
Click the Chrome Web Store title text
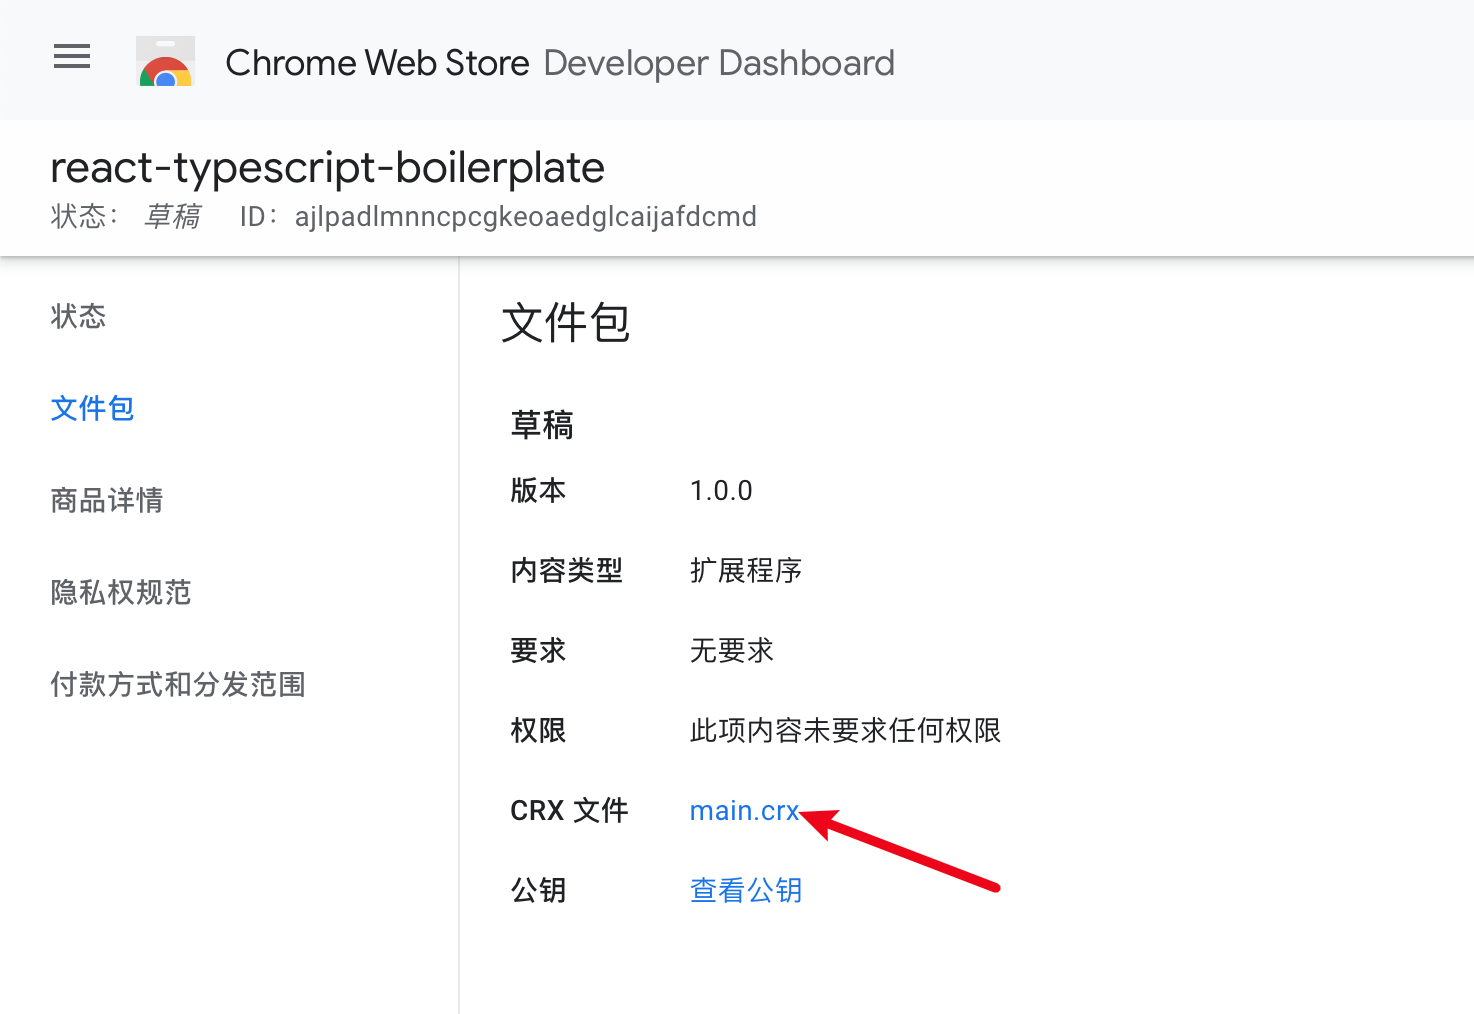pyautogui.click(x=377, y=63)
